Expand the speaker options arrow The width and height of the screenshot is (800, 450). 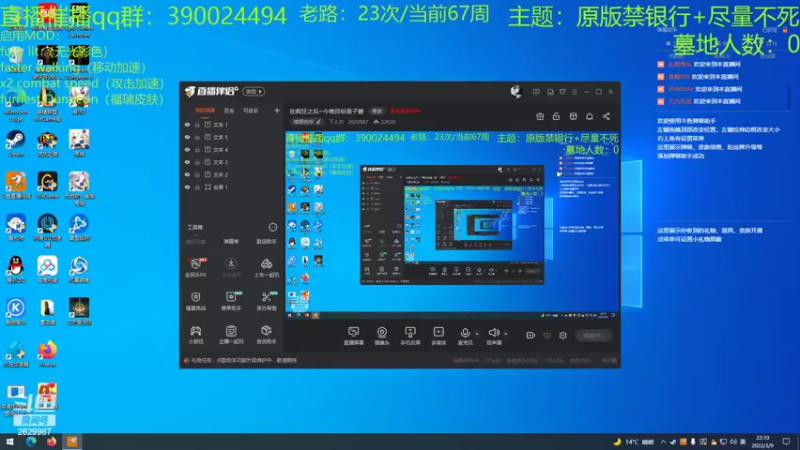pos(506,334)
